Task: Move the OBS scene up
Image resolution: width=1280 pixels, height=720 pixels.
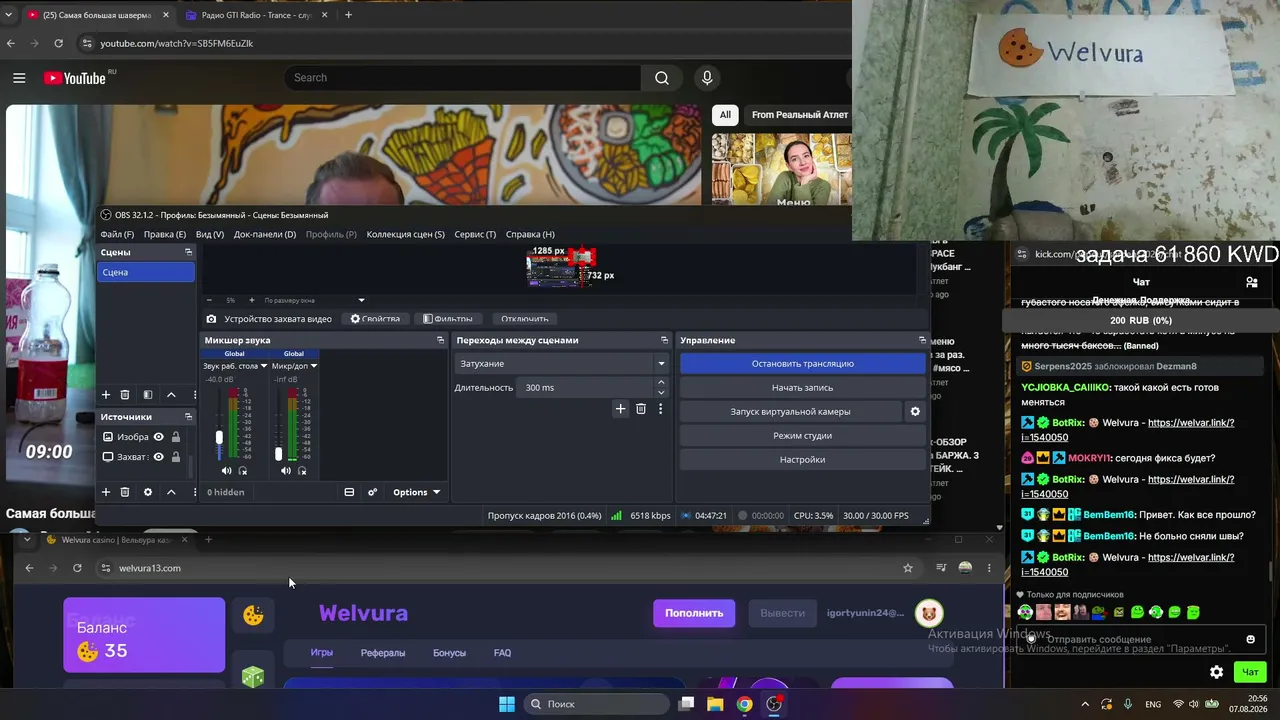Action: (x=171, y=395)
